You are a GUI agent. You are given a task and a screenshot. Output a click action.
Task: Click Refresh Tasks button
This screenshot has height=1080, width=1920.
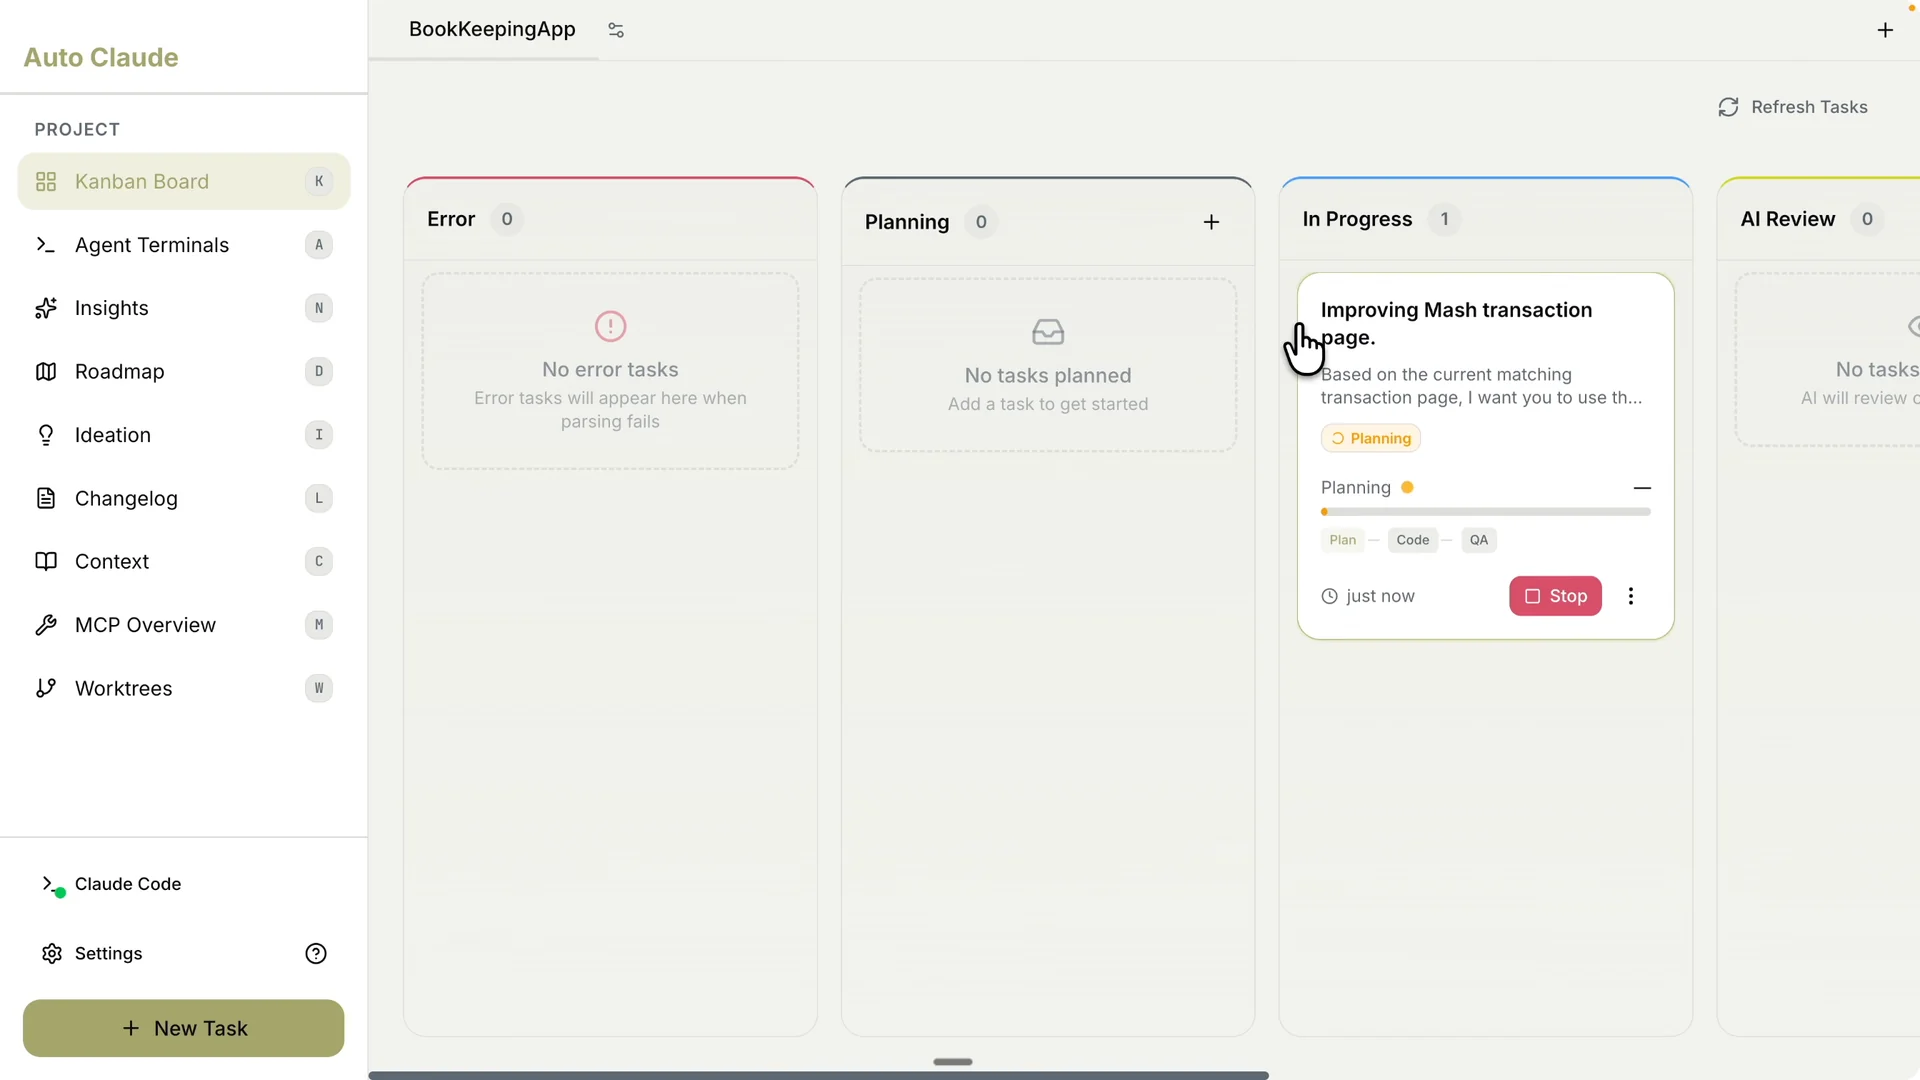tap(1793, 107)
